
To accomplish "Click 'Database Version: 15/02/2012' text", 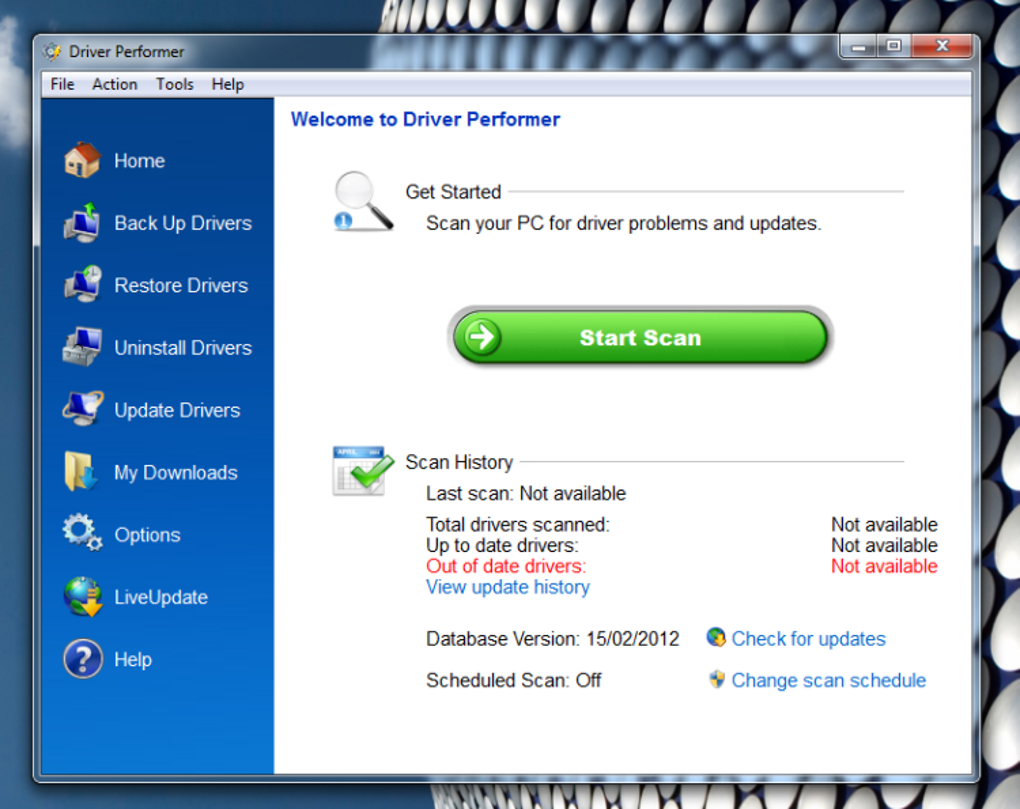I will (x=552, y=639).
